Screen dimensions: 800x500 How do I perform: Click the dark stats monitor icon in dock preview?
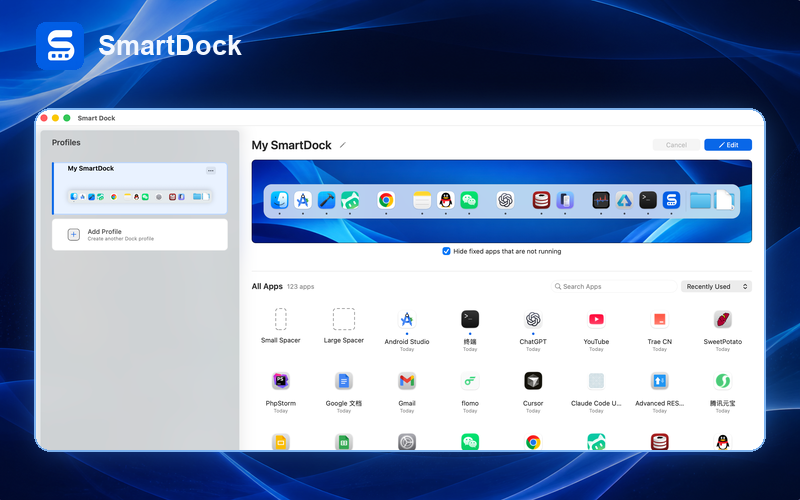[x=601, y=201]
